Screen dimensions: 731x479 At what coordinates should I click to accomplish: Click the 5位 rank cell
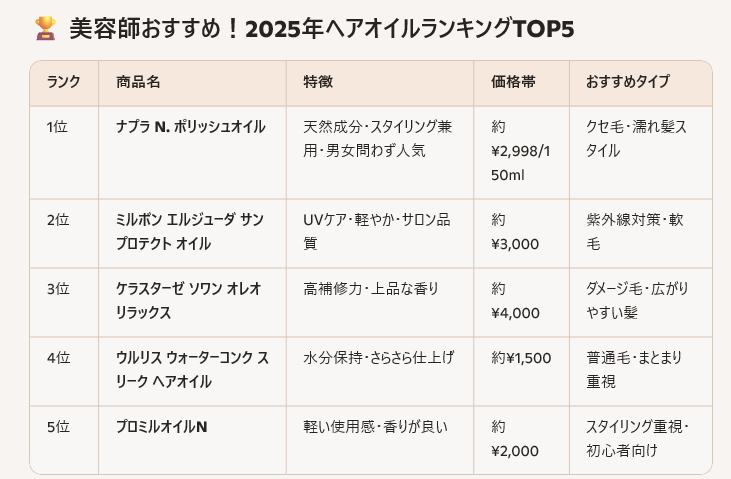click(58, 426)
